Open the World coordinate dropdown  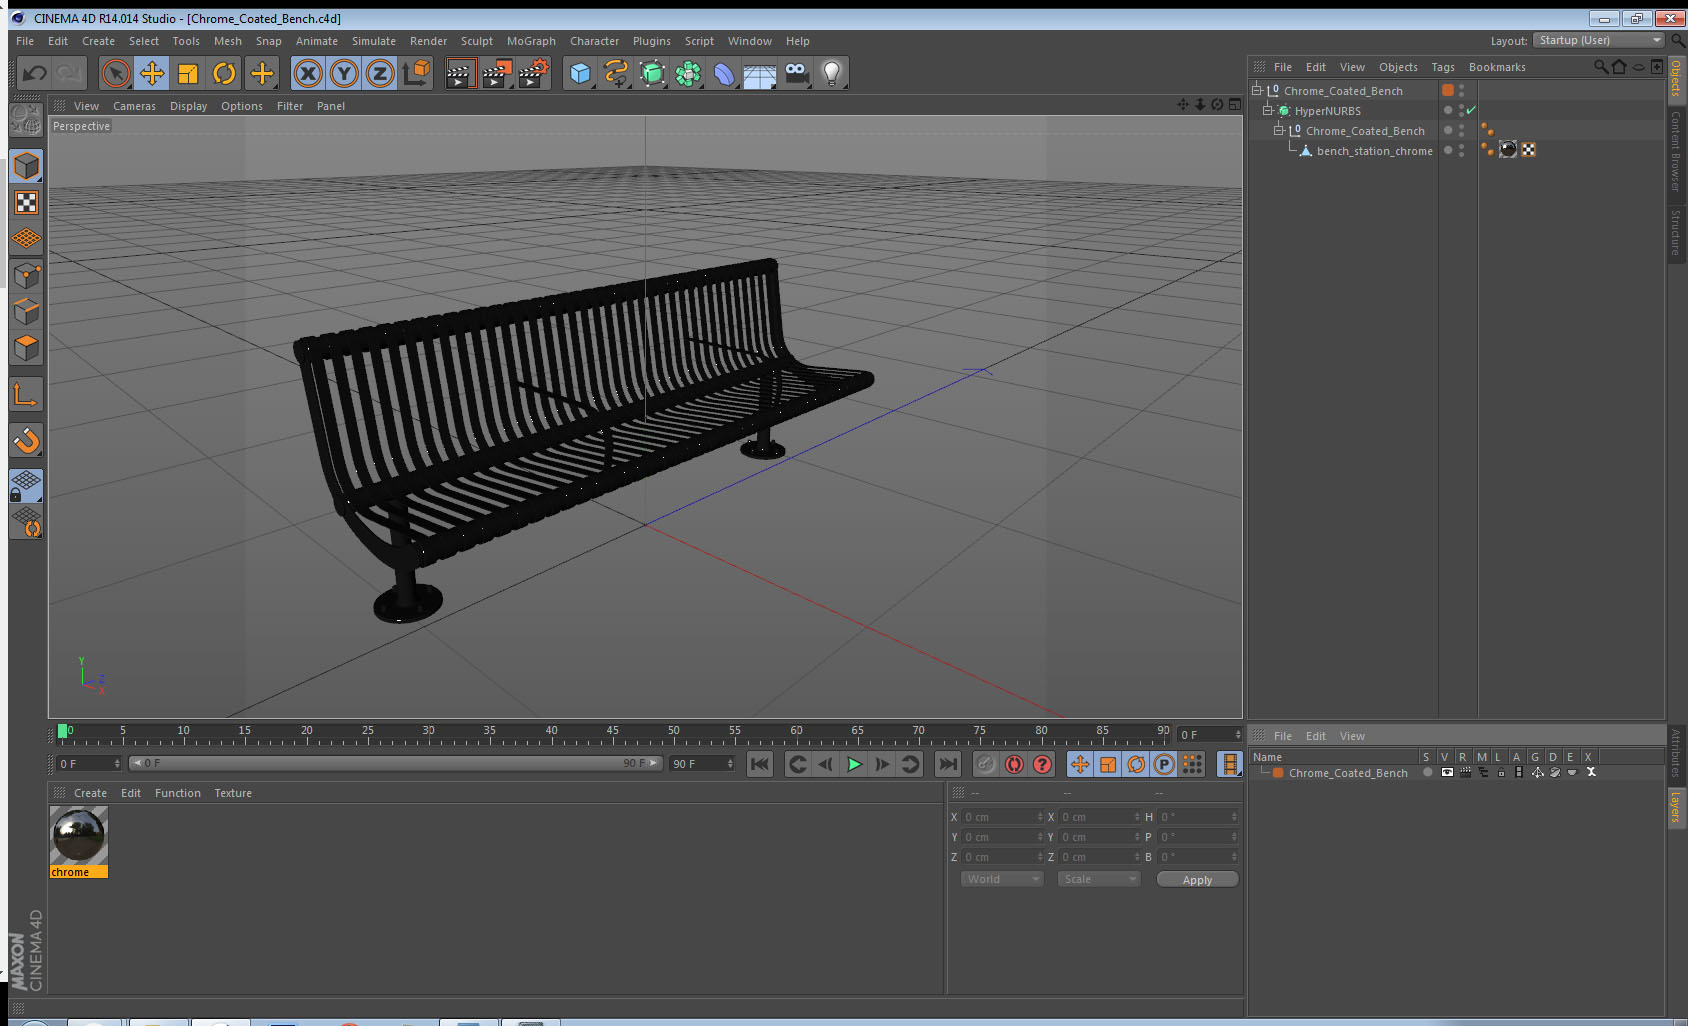pos(1002,879)
